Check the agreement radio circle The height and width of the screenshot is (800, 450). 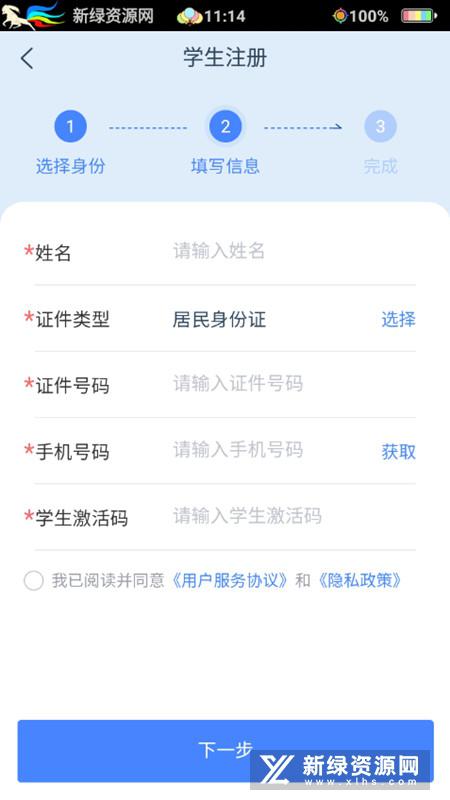[34, 581]
